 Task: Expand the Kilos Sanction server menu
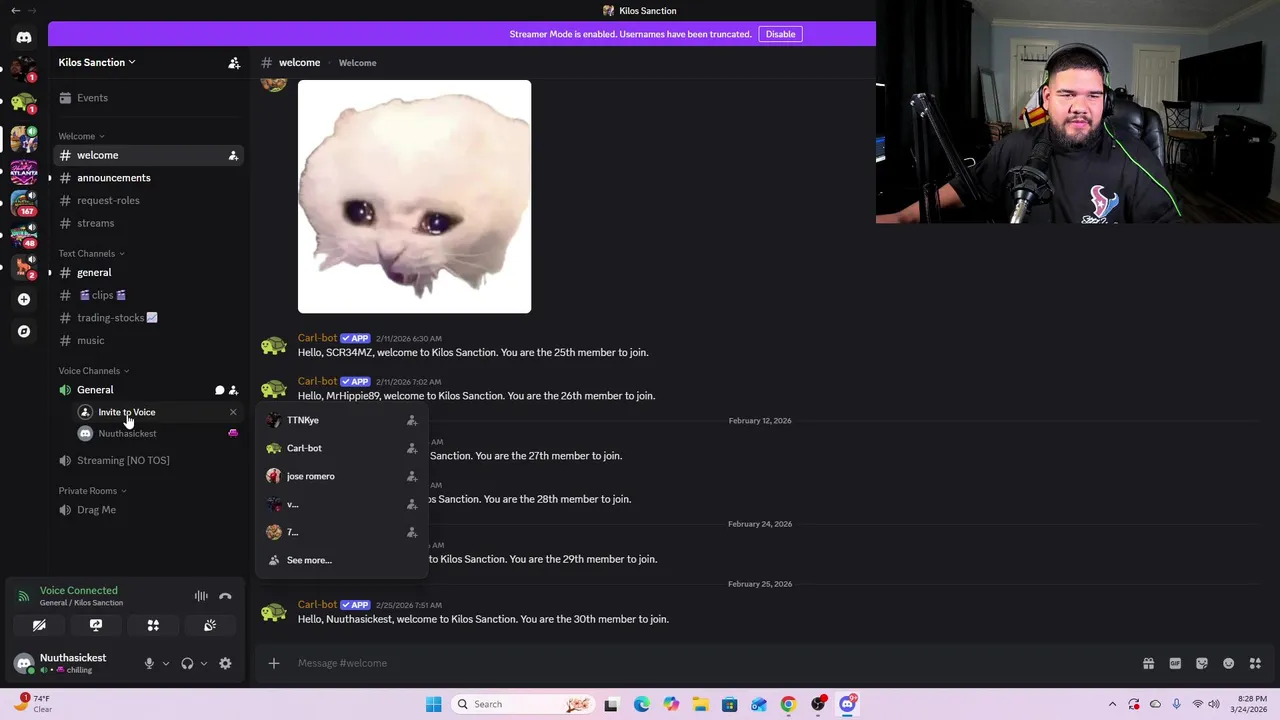coord(97,62)
